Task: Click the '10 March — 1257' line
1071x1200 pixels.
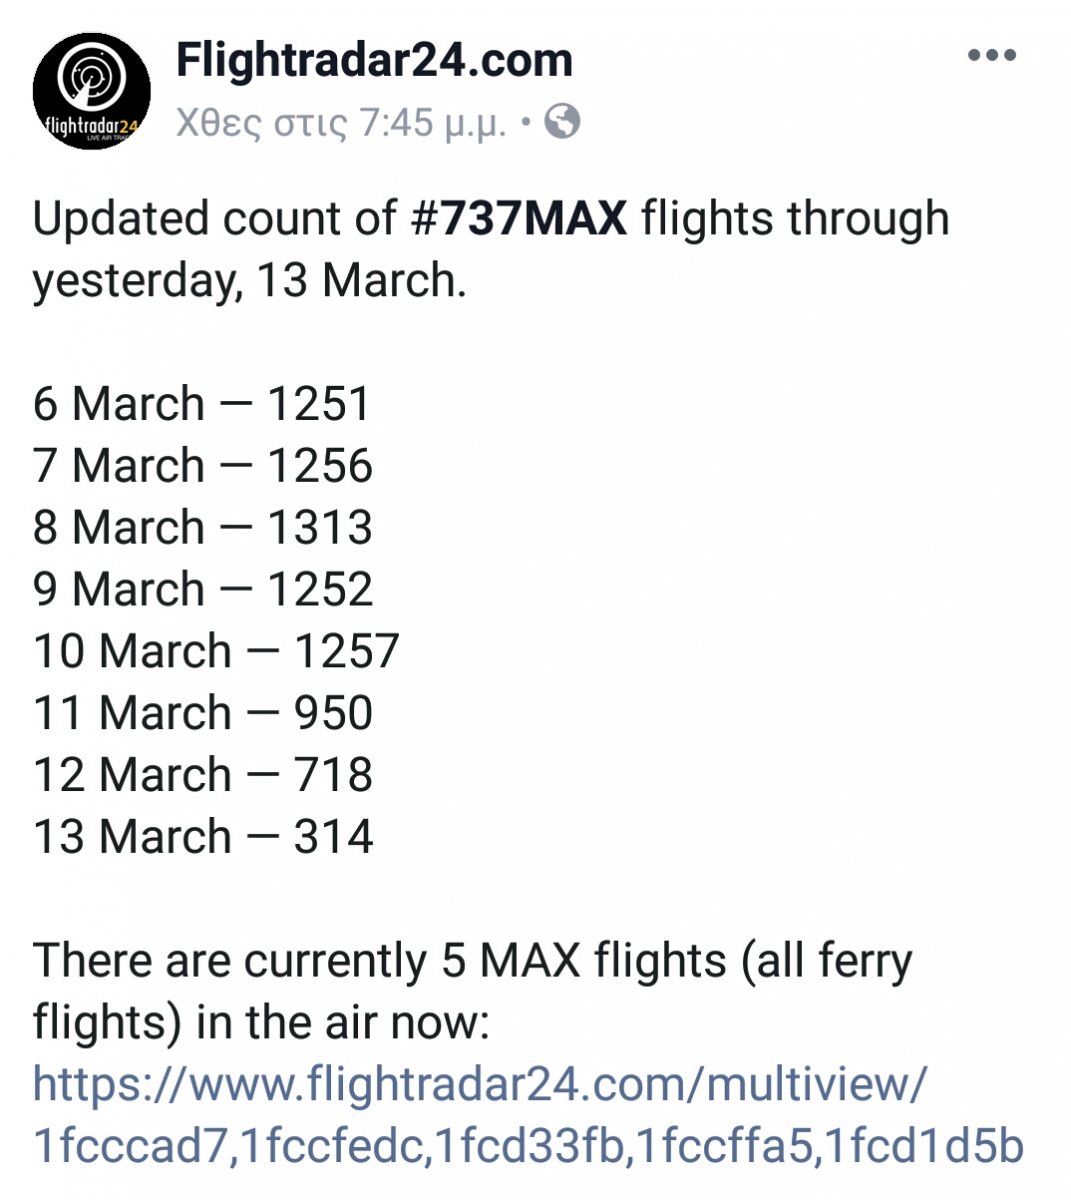Action: (x=216, y=651)
